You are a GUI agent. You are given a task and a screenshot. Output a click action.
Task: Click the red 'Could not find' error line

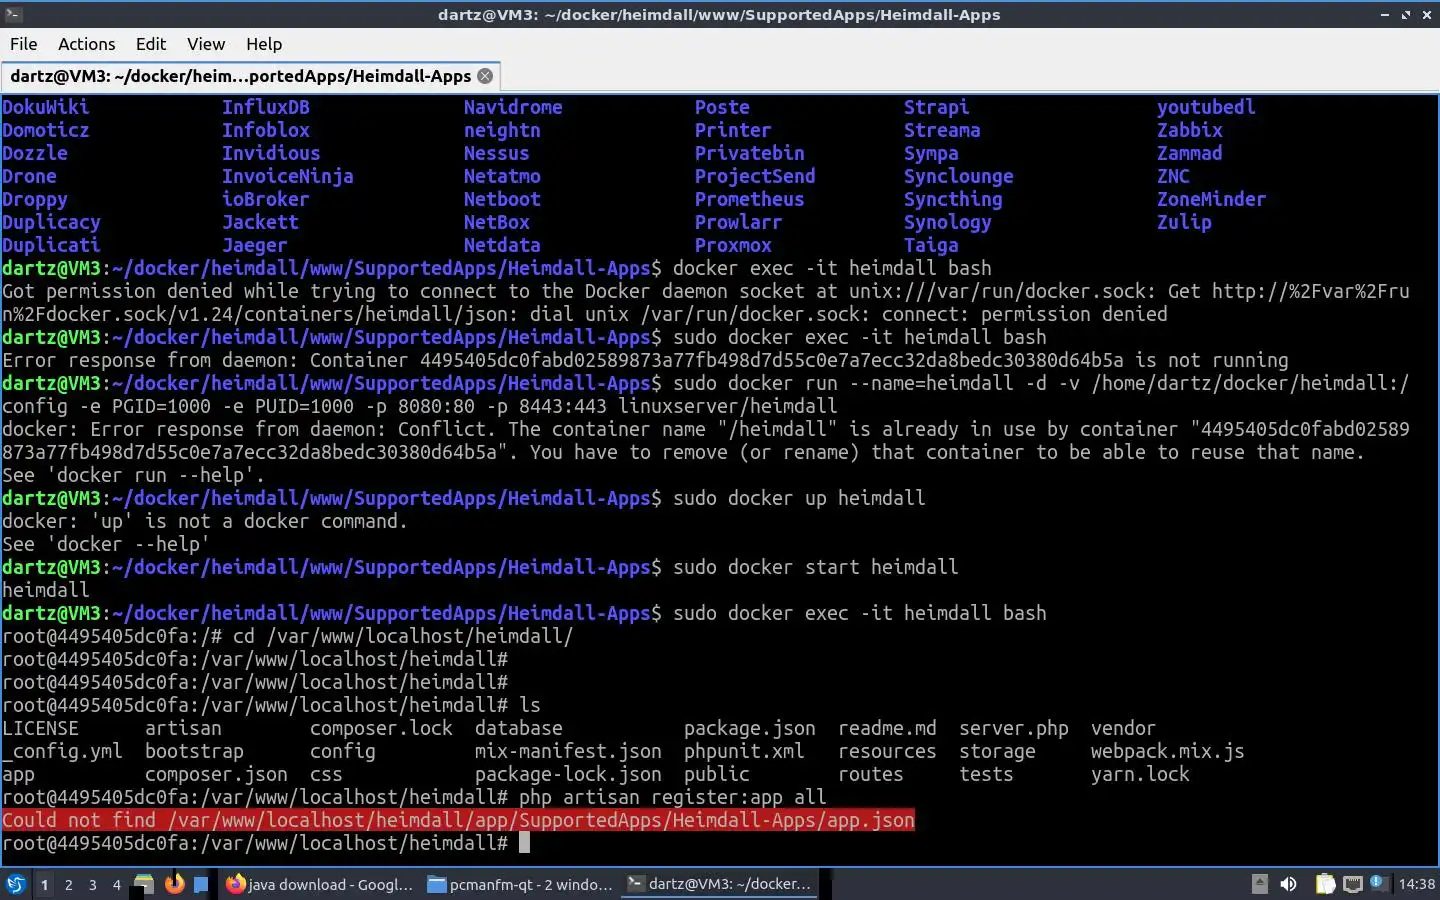click(458, 821)
